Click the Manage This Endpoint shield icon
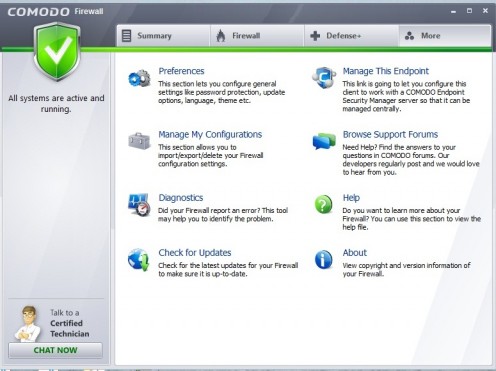 (x=324, y=78)
